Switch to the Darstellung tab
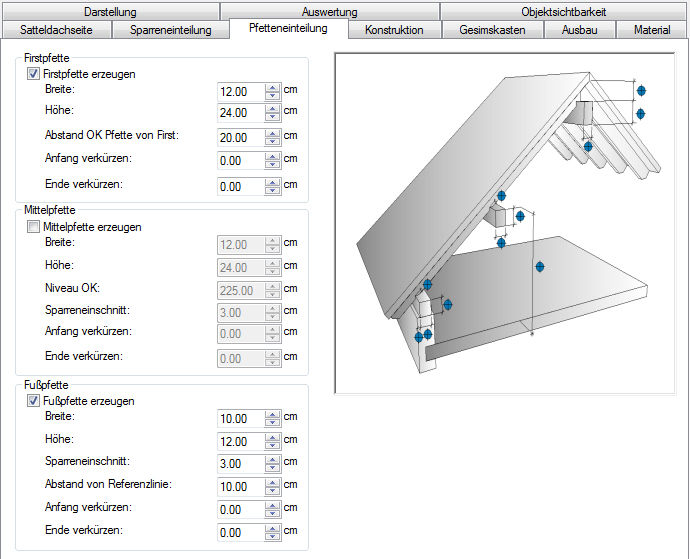 pyautogui.click(x=110, y=11)
